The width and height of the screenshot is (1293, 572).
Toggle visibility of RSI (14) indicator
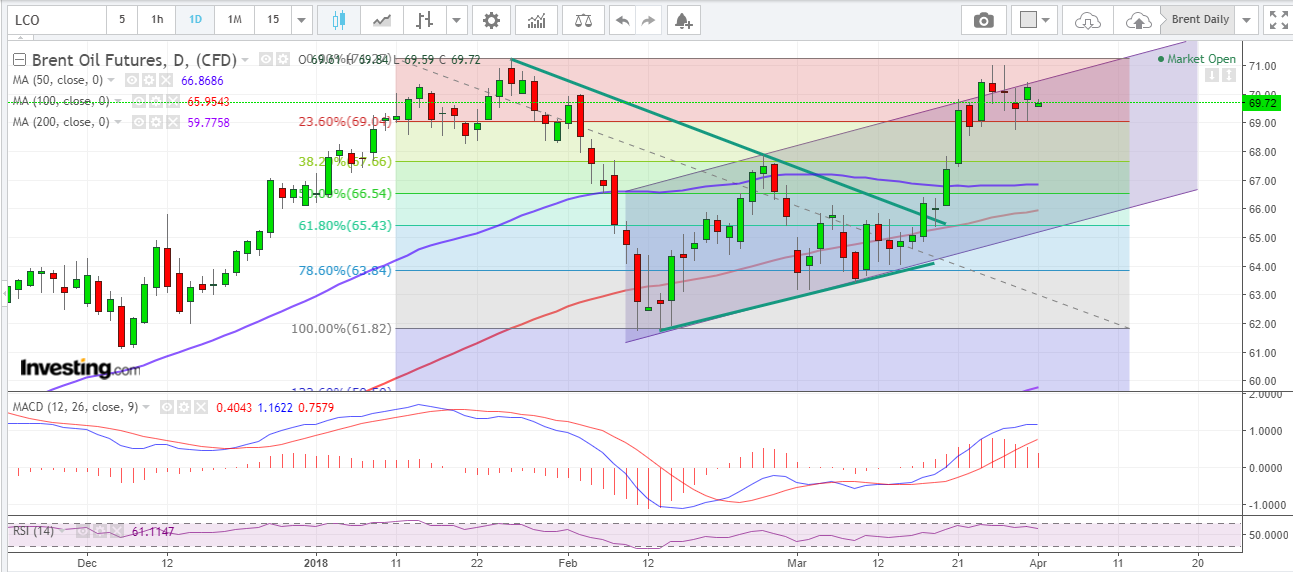[x=83, y=531]
